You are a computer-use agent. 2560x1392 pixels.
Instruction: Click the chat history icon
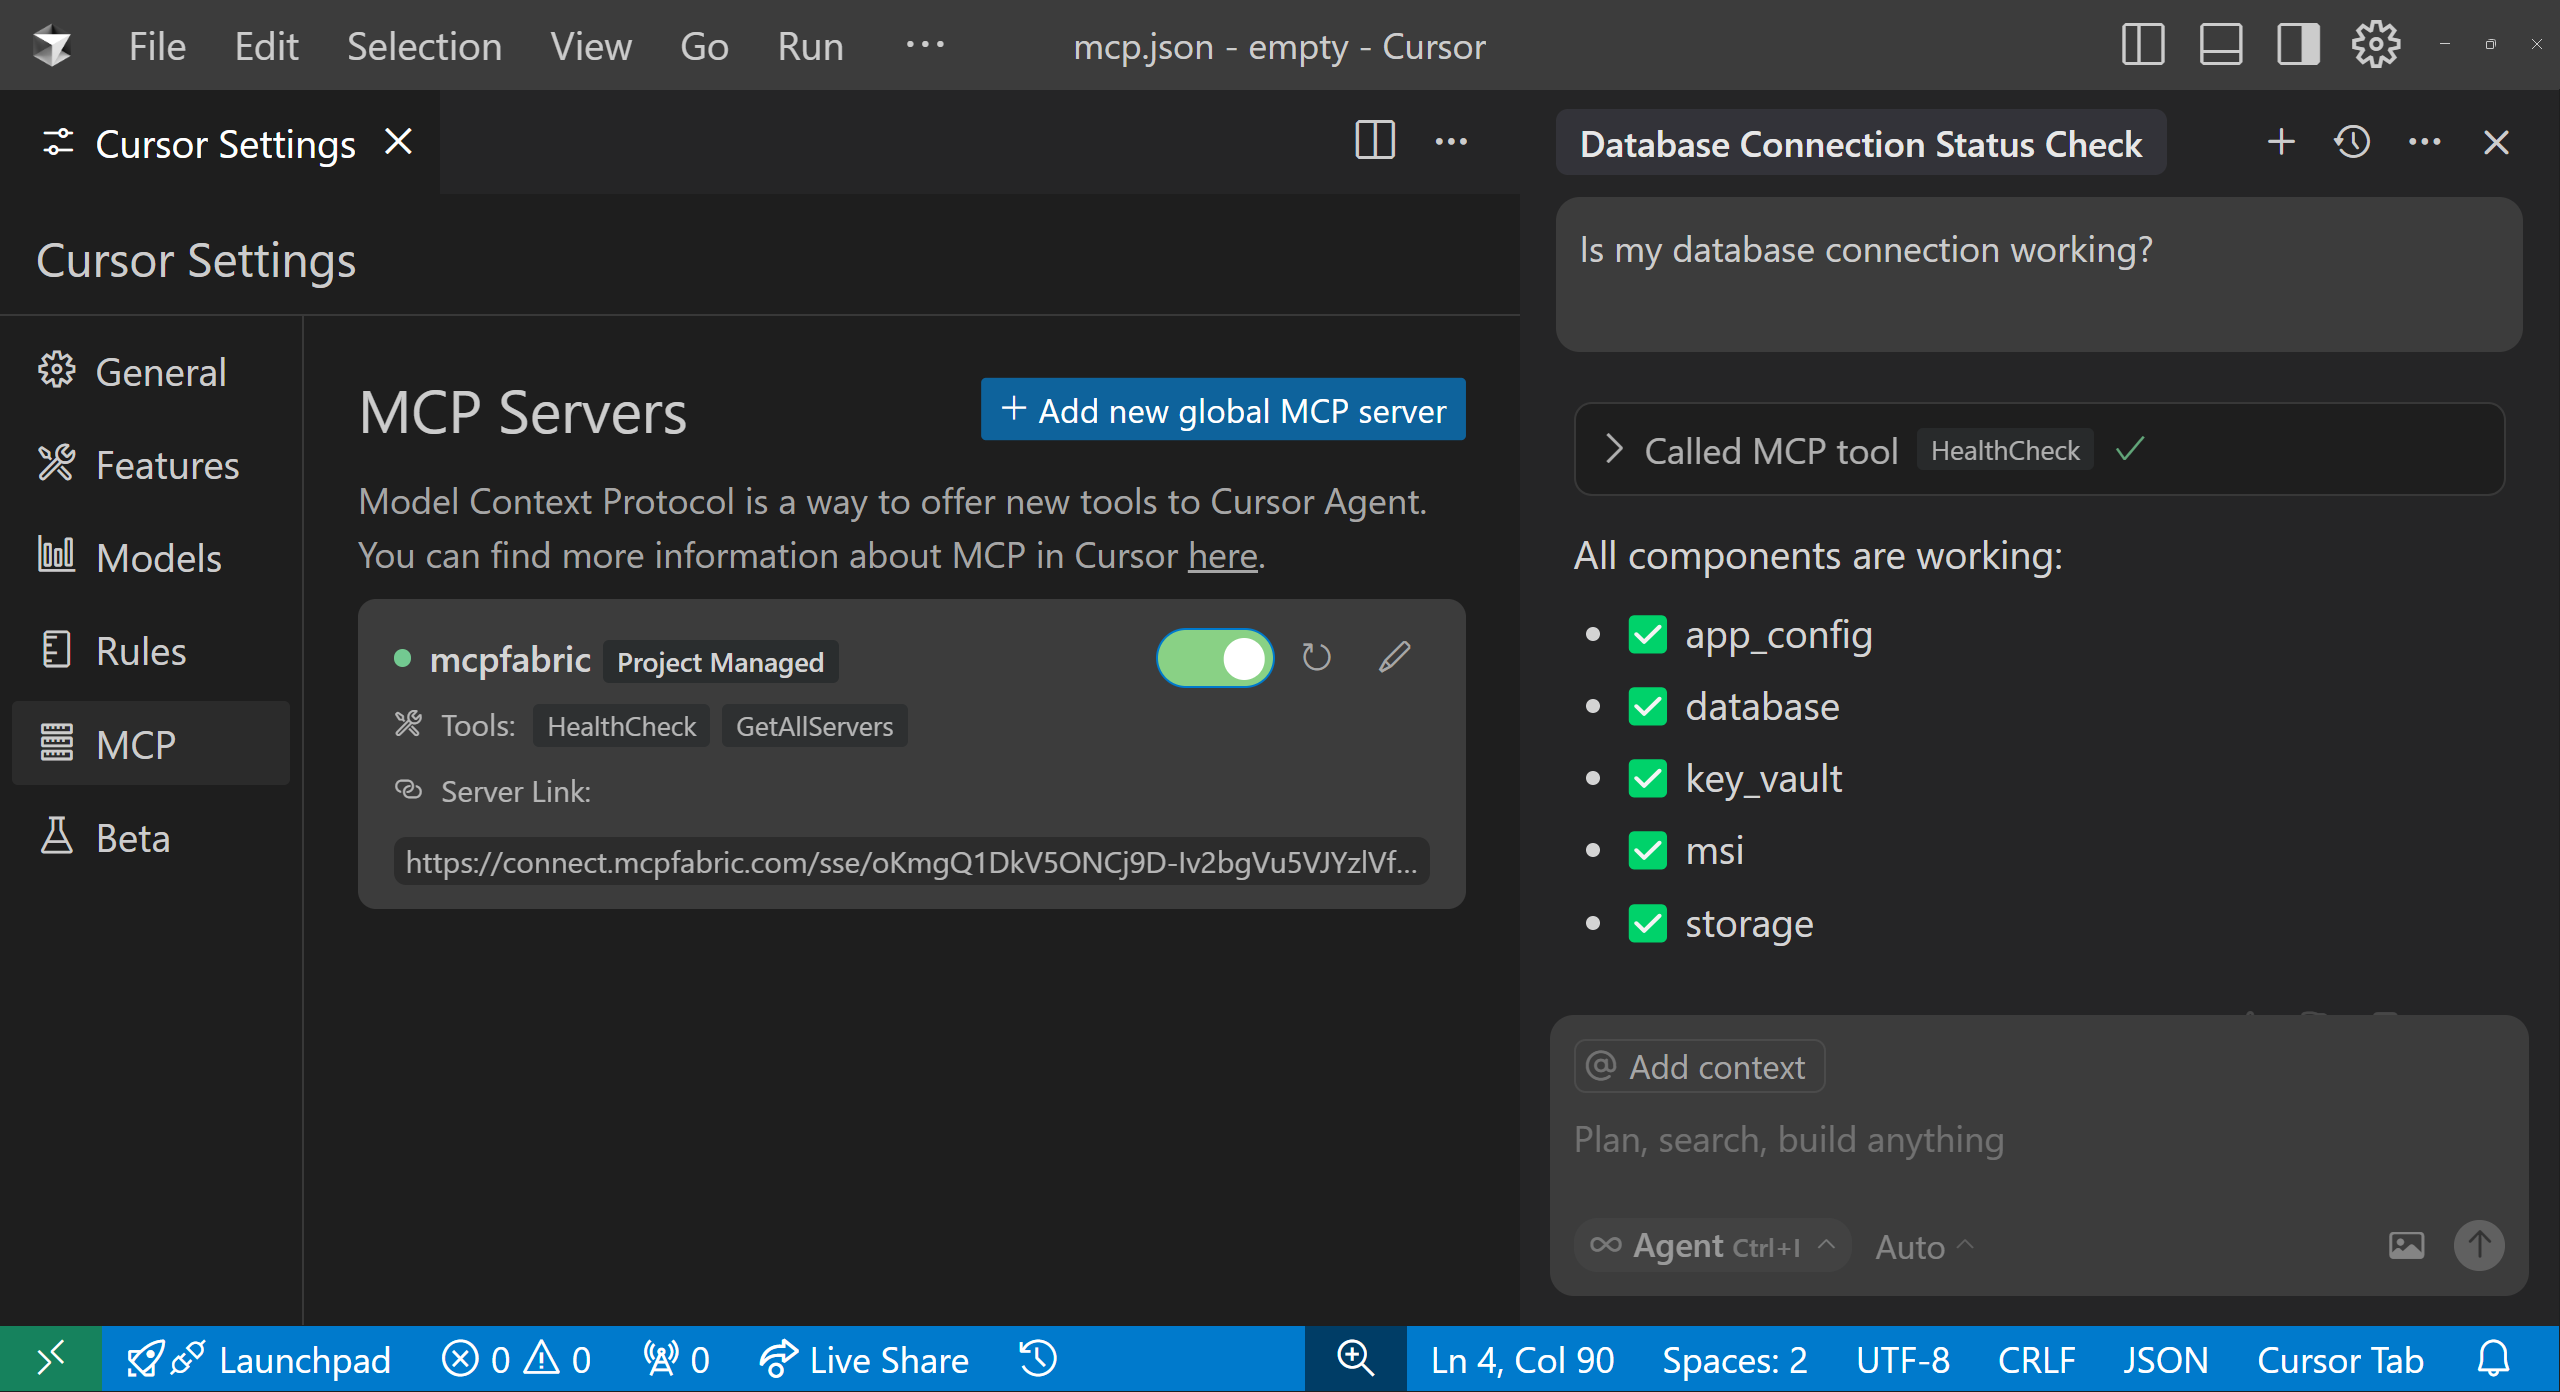click(x=2352, y=142)
